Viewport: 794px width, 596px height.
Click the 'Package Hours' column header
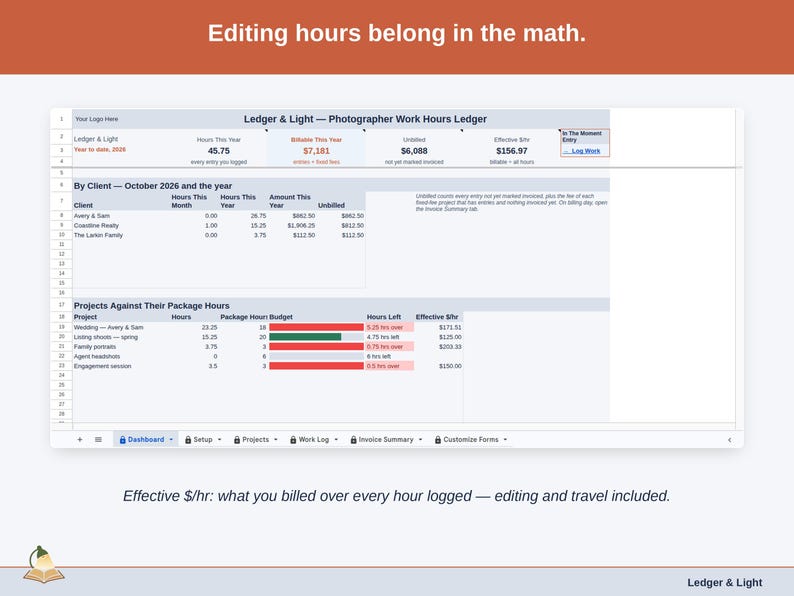coord(244,317)
